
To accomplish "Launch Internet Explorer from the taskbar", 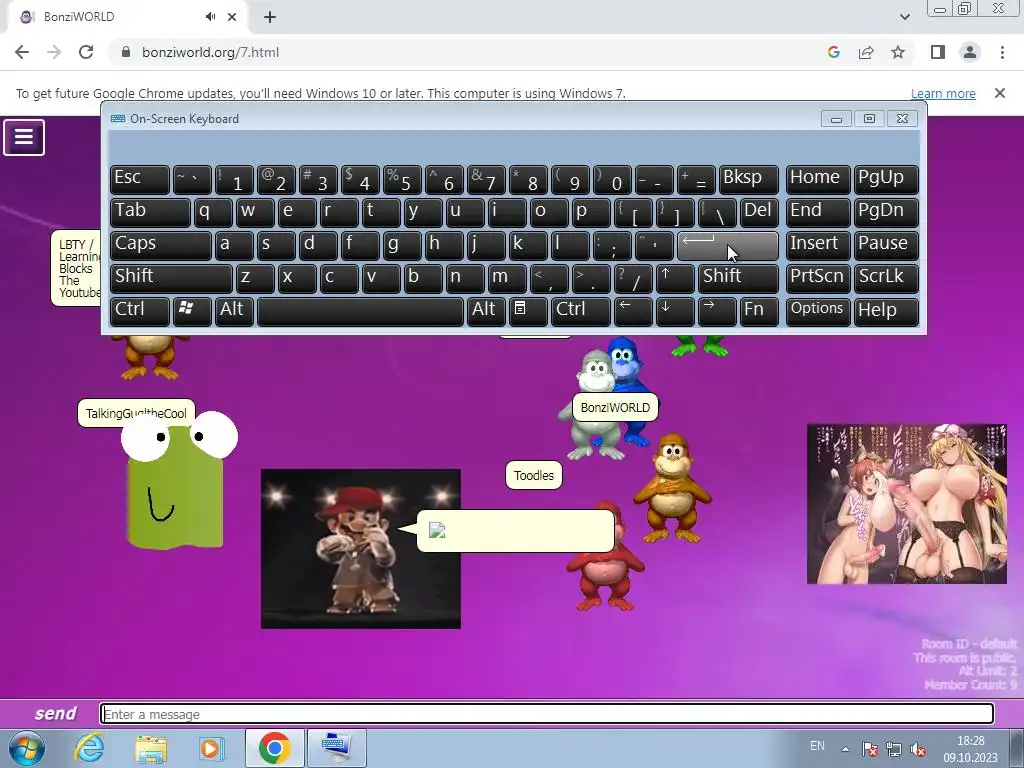I will [89, 748].
